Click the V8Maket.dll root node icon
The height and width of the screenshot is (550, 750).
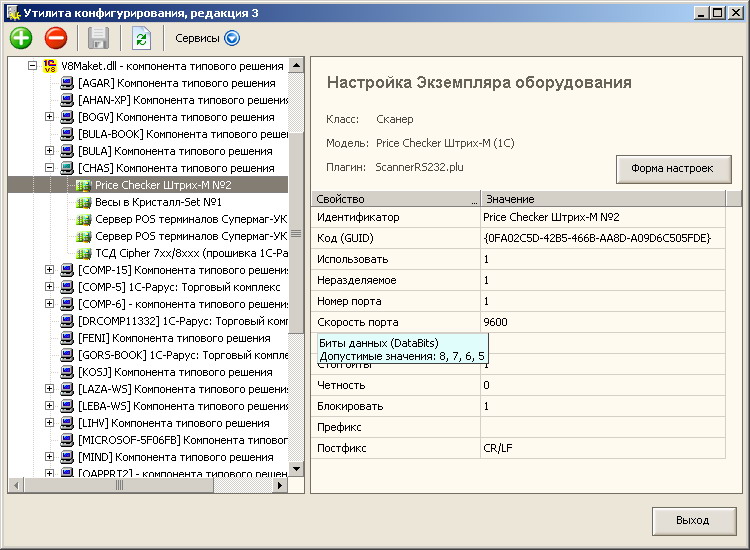pos(50,66)
